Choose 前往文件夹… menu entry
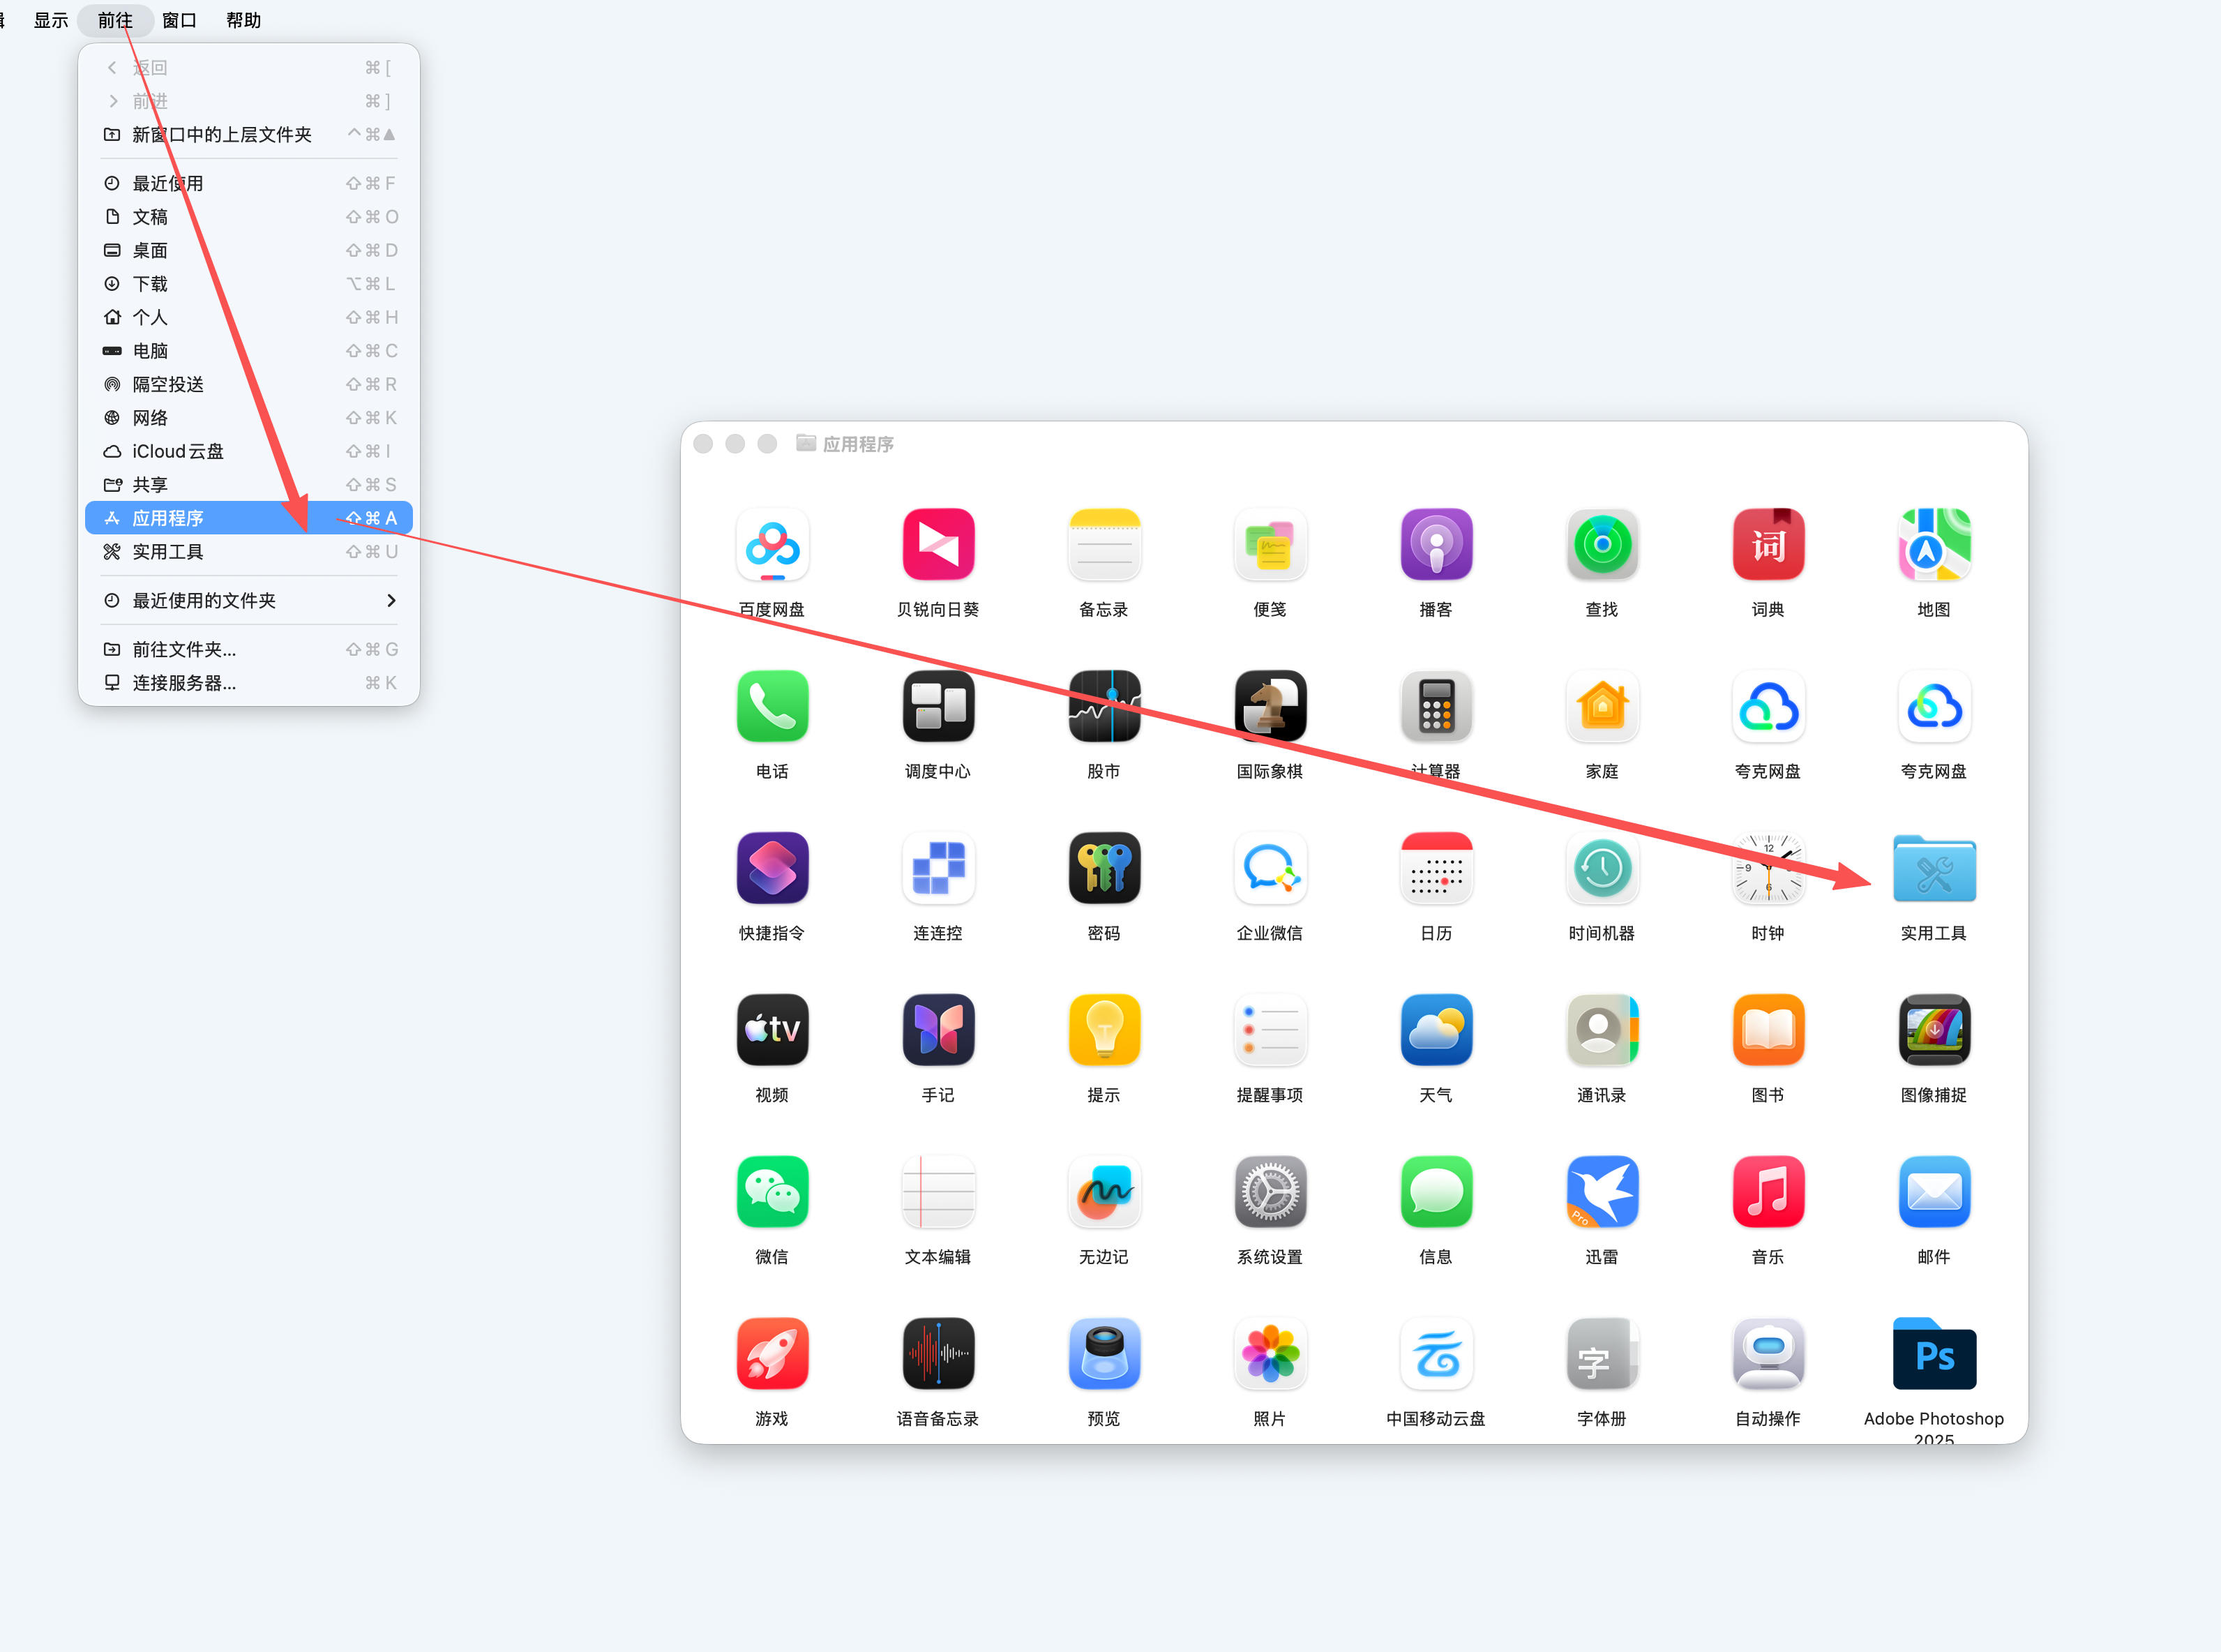The image size is (2221, 1652). click(249, 650)
